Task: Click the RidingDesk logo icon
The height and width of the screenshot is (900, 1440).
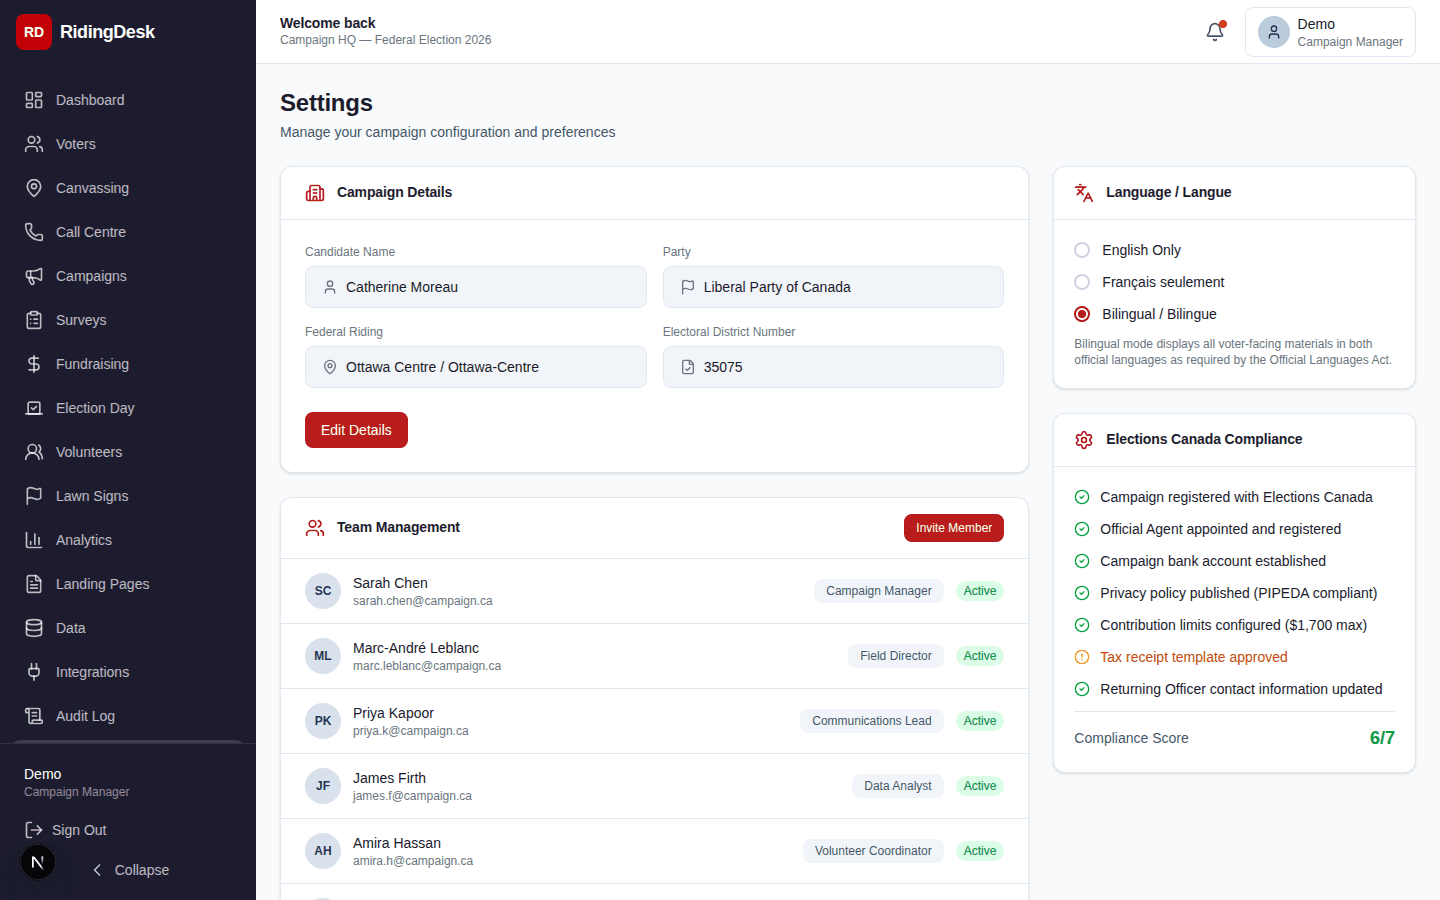Action: click(33, 31)
